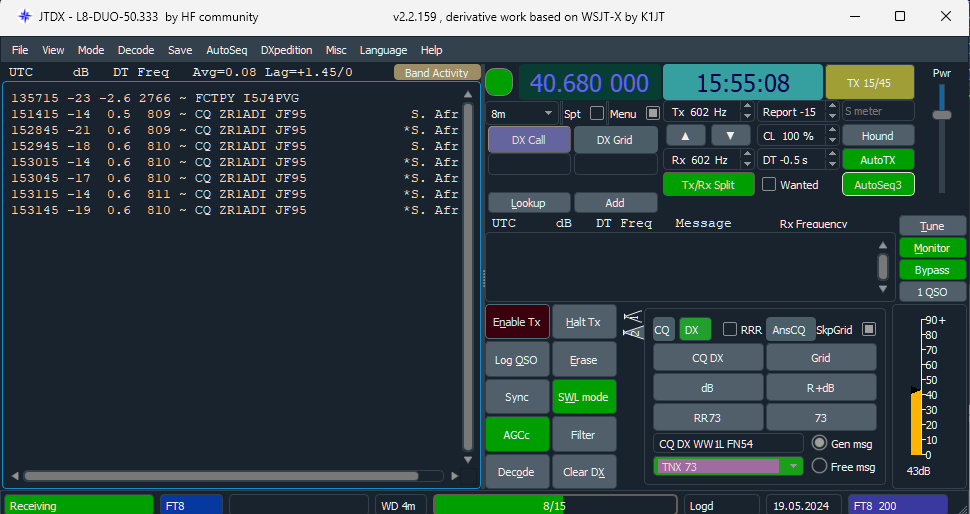Toggle the square indicator next to Menu
Screen dimensions: 970x514
[x=652, y=113]
